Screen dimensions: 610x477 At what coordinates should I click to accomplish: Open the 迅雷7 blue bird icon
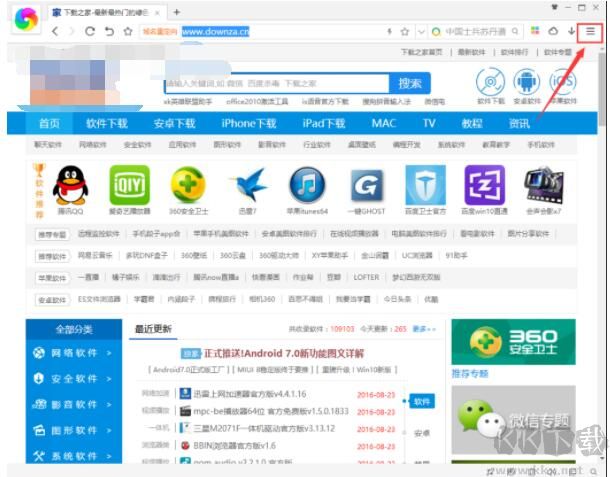pos(249,185)
